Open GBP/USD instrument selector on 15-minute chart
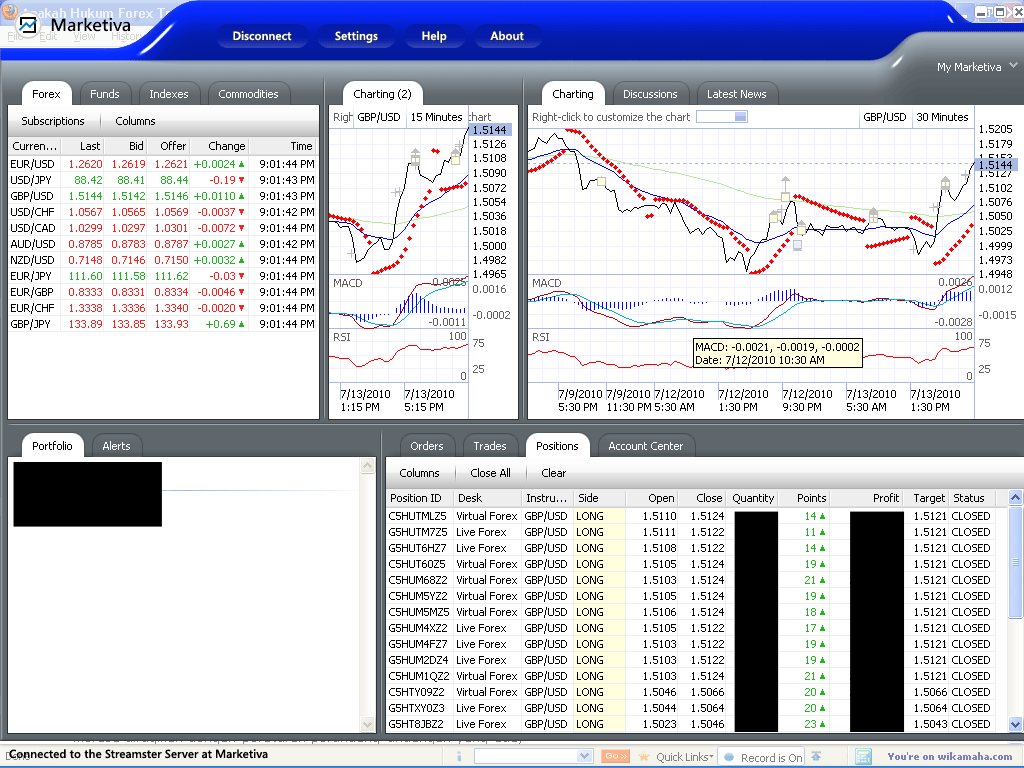Image resolution: width=1024 pixels, height=768 pixels. click(379, 117)
